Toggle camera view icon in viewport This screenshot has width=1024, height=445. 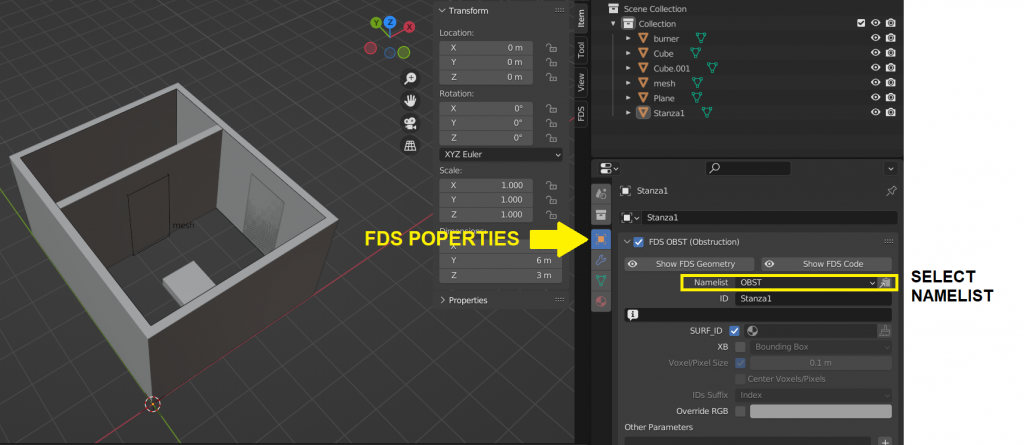(410, 123)
